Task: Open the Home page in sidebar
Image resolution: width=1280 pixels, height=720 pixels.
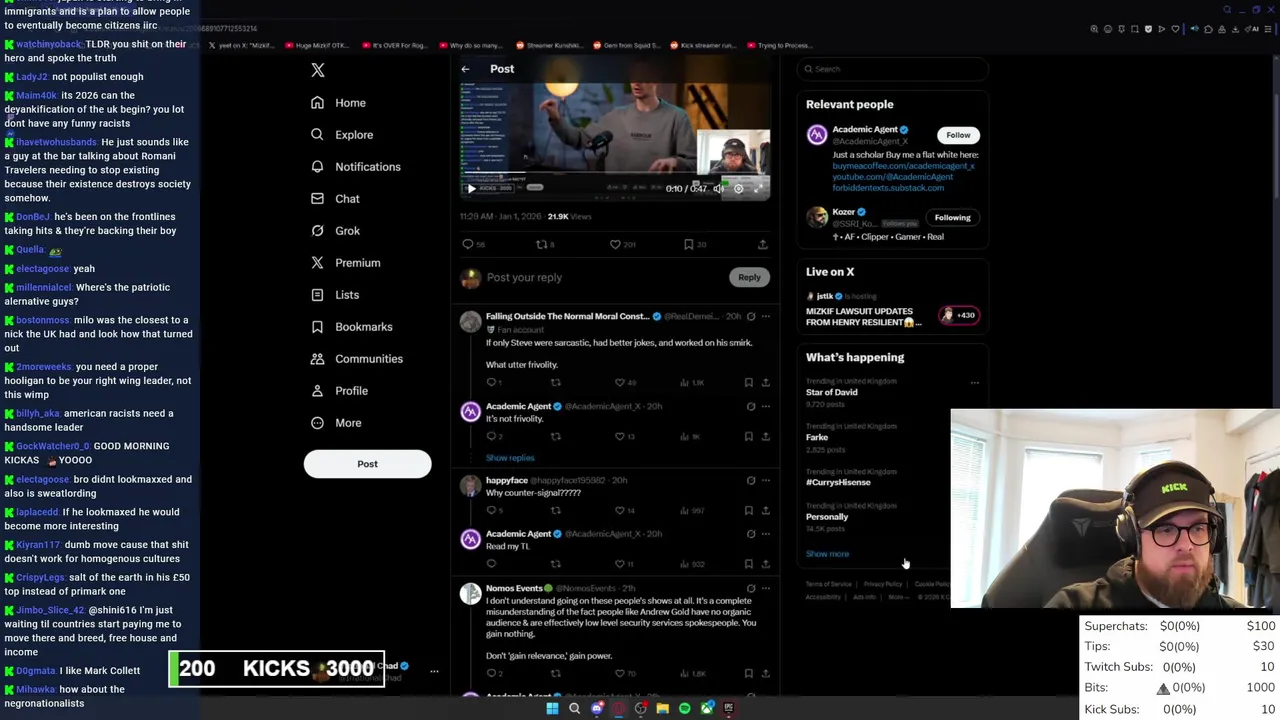Action: (338, 103)
